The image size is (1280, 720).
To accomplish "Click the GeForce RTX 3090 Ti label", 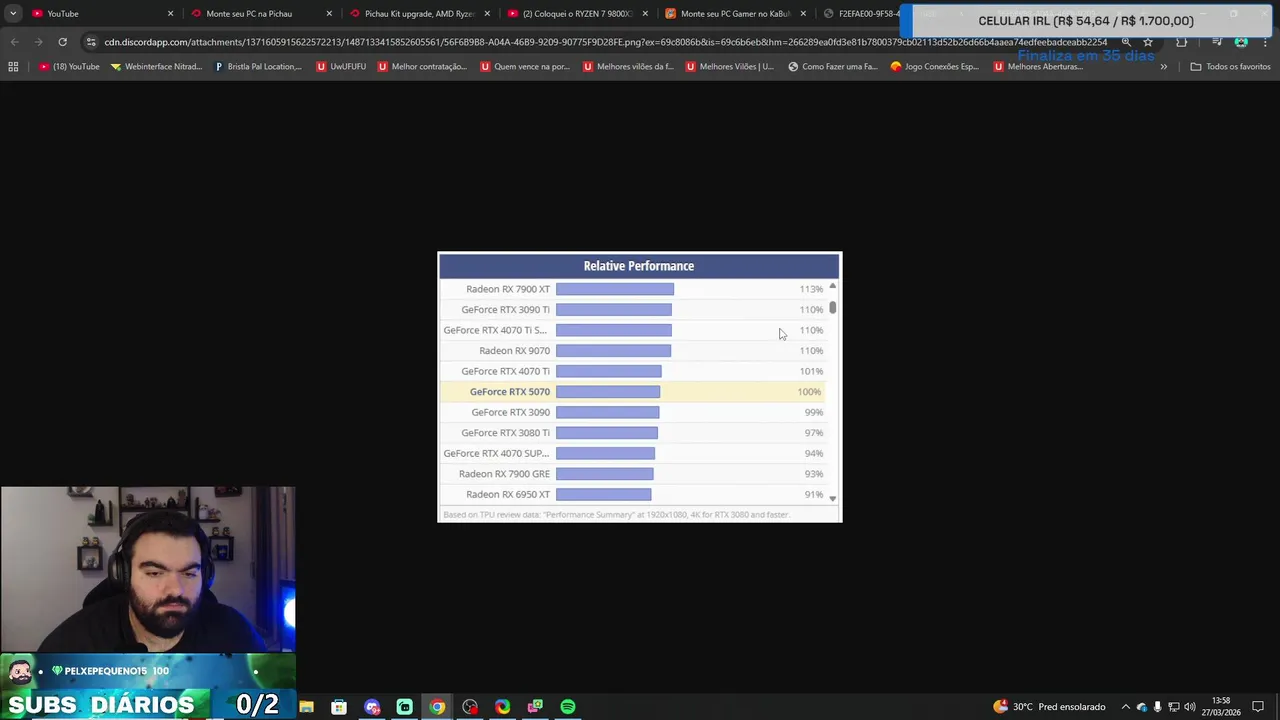I will click(x=505, y=310).
